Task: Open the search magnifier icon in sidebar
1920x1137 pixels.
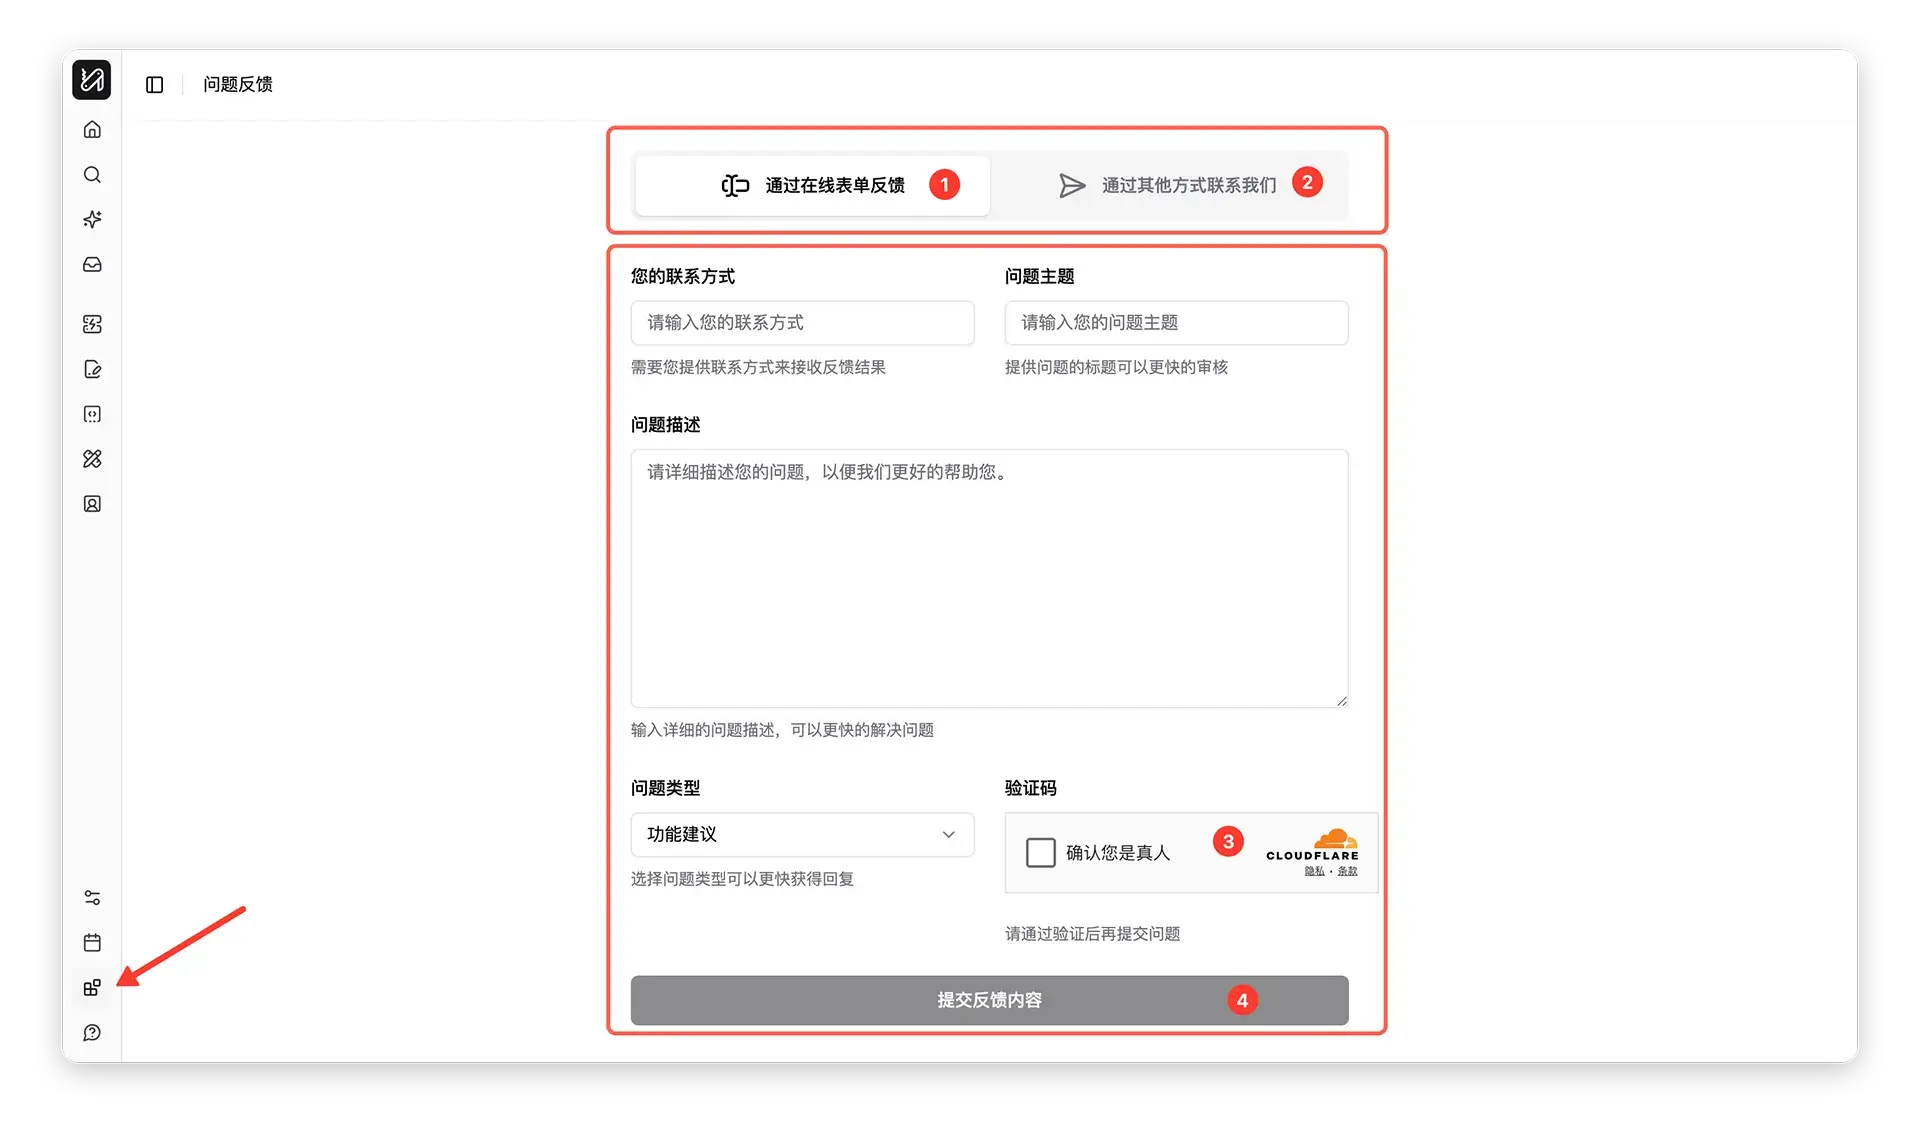Action: pyautogui.click(x=92, y=175)
